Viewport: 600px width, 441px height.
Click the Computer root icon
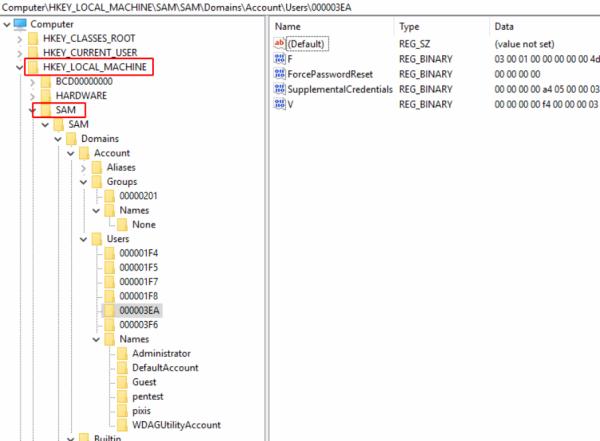click(20, 24)
